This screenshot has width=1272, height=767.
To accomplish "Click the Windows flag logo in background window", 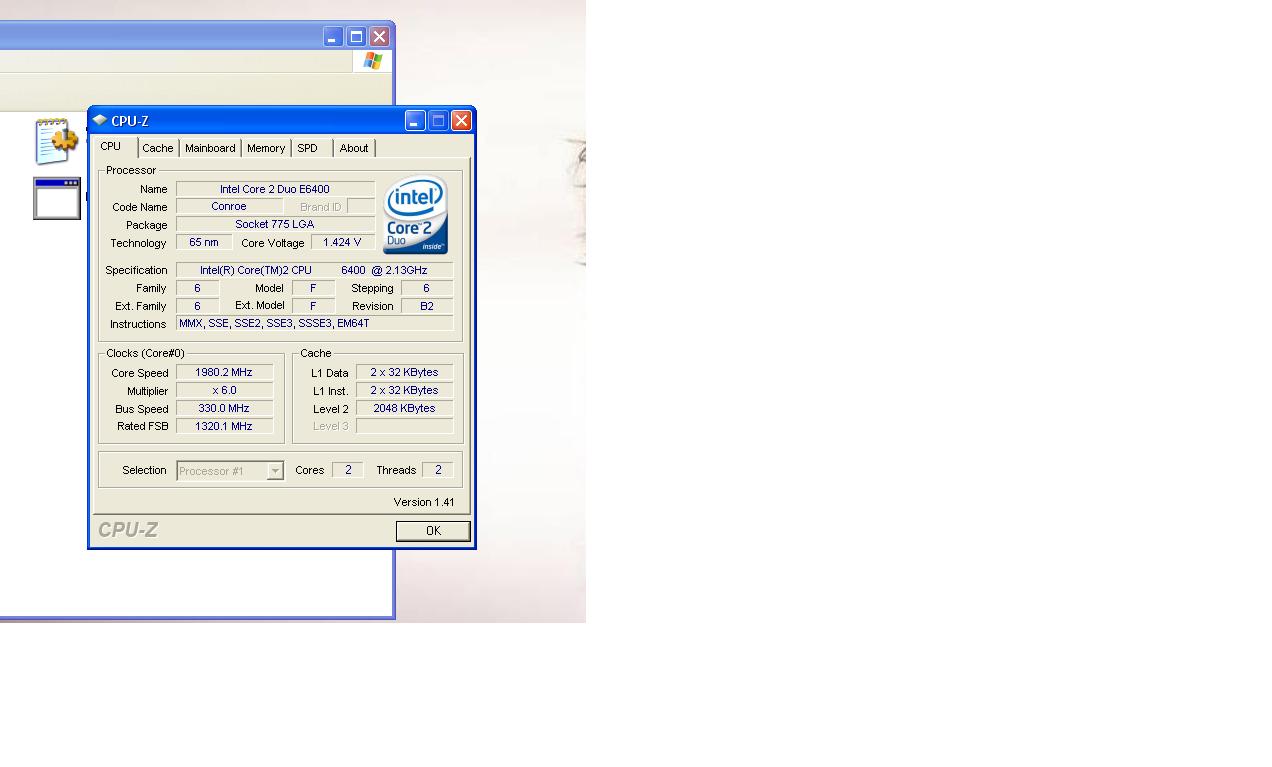I will [373, 61].
